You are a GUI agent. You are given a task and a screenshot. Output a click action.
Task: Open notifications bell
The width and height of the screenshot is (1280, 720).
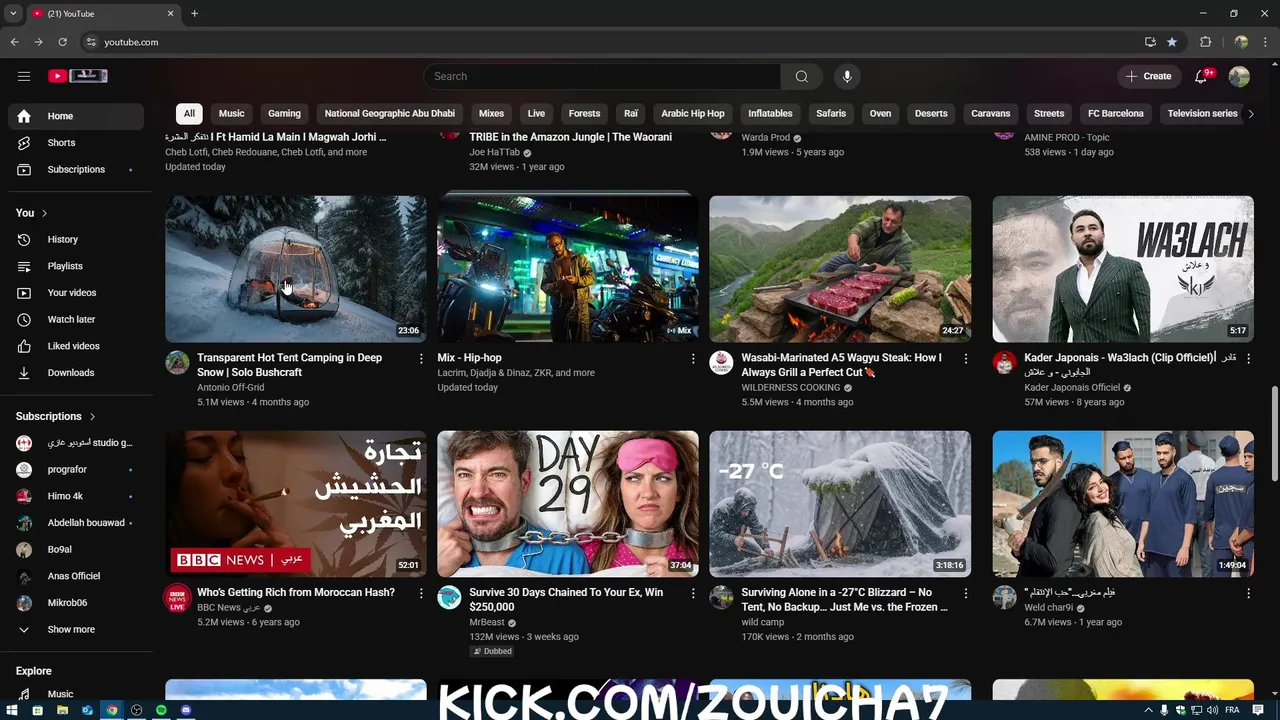(x=1202, y=76)
